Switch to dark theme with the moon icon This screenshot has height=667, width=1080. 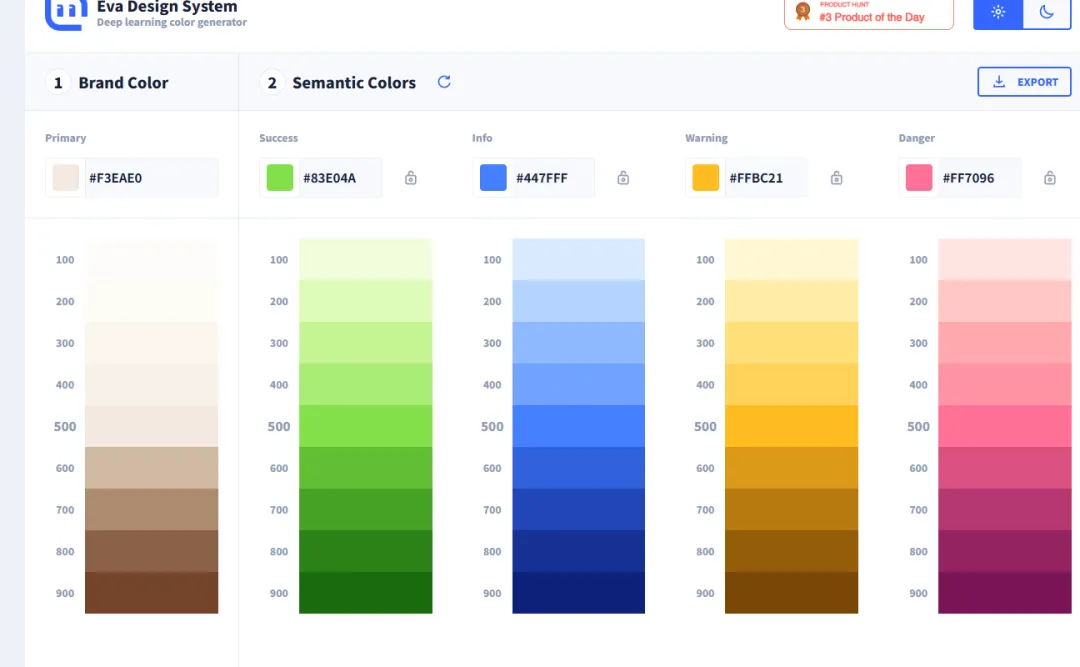point(1046,13)
